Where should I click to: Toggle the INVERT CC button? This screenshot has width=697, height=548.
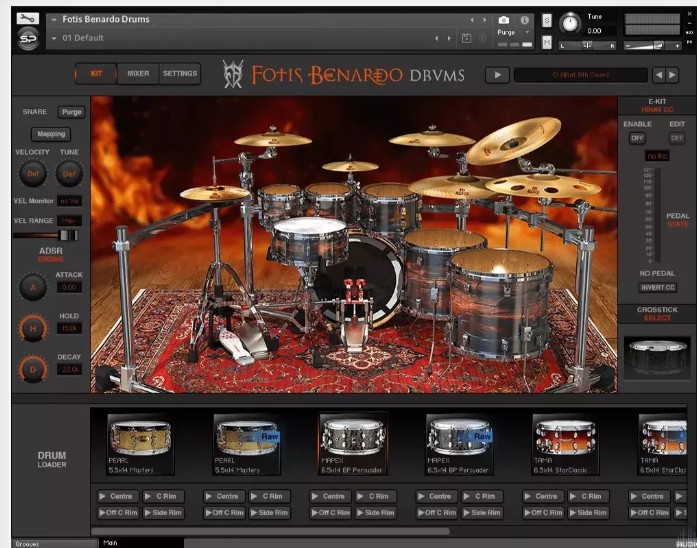pyautogui.click(x=658, y=288)
